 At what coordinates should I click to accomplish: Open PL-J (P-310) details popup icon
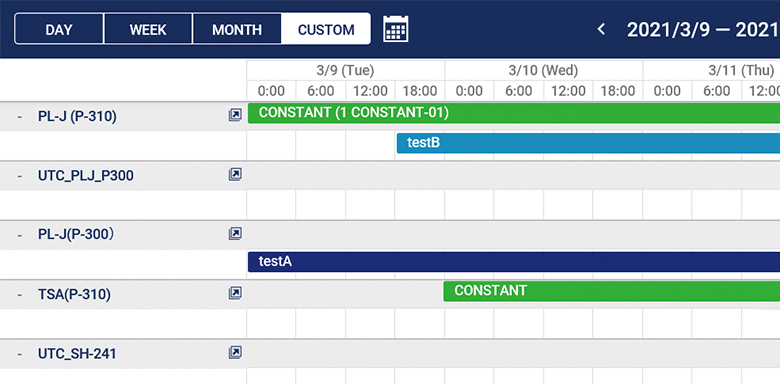click(x=235, y=116)
